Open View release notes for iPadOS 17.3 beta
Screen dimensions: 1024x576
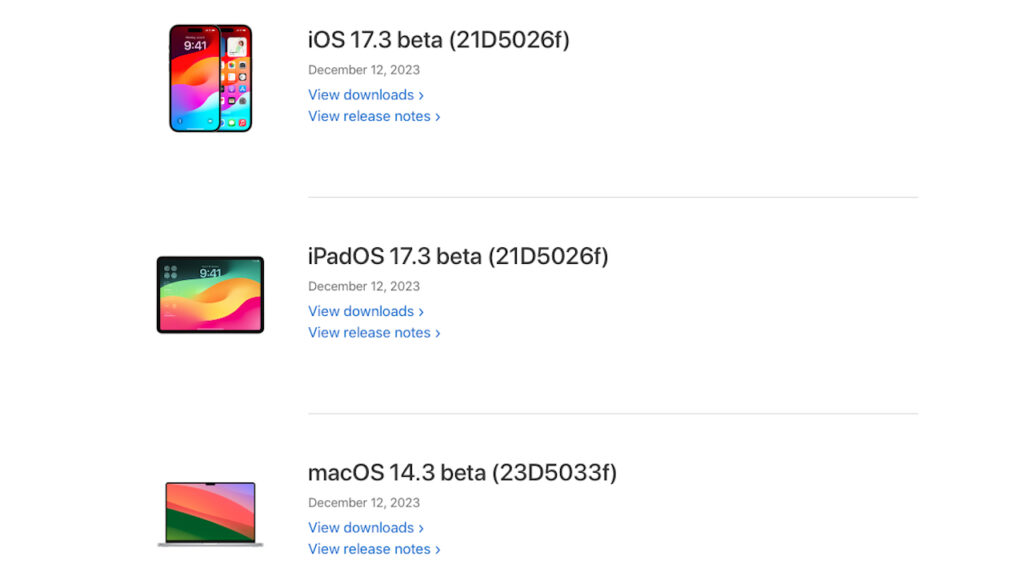(x=368, y=332)
